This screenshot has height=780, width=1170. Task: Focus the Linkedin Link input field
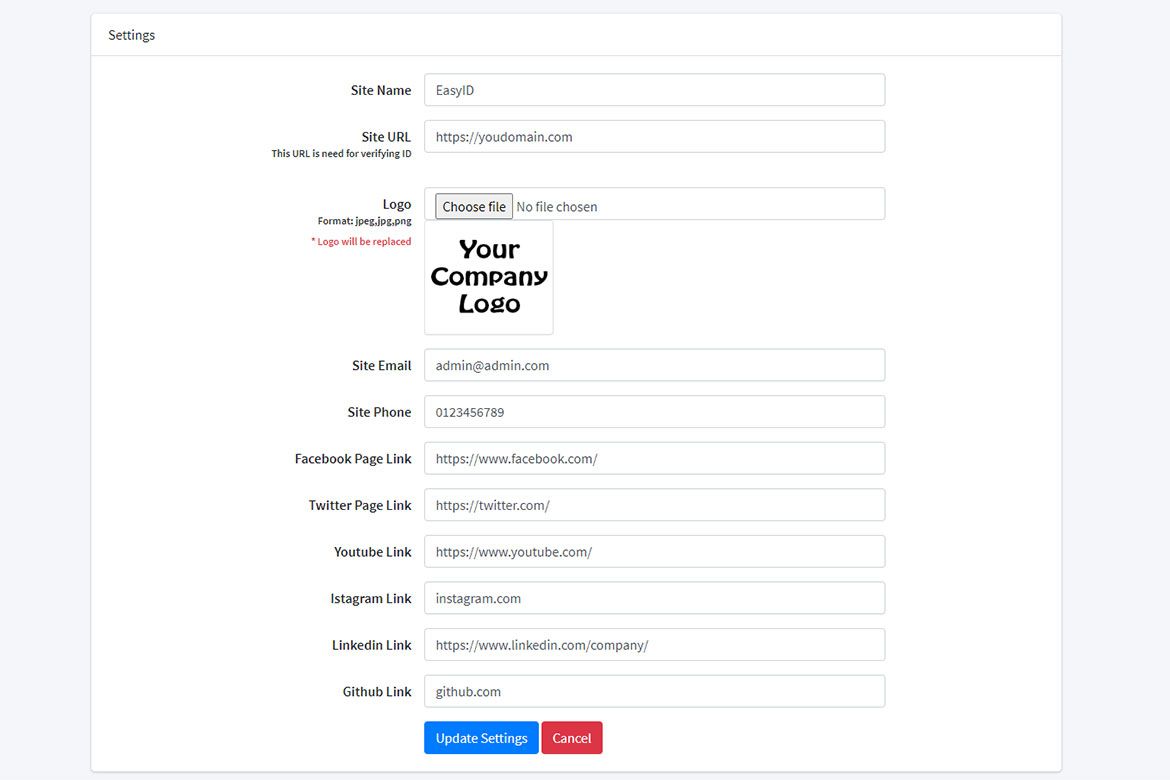click(x=654, y=645)
